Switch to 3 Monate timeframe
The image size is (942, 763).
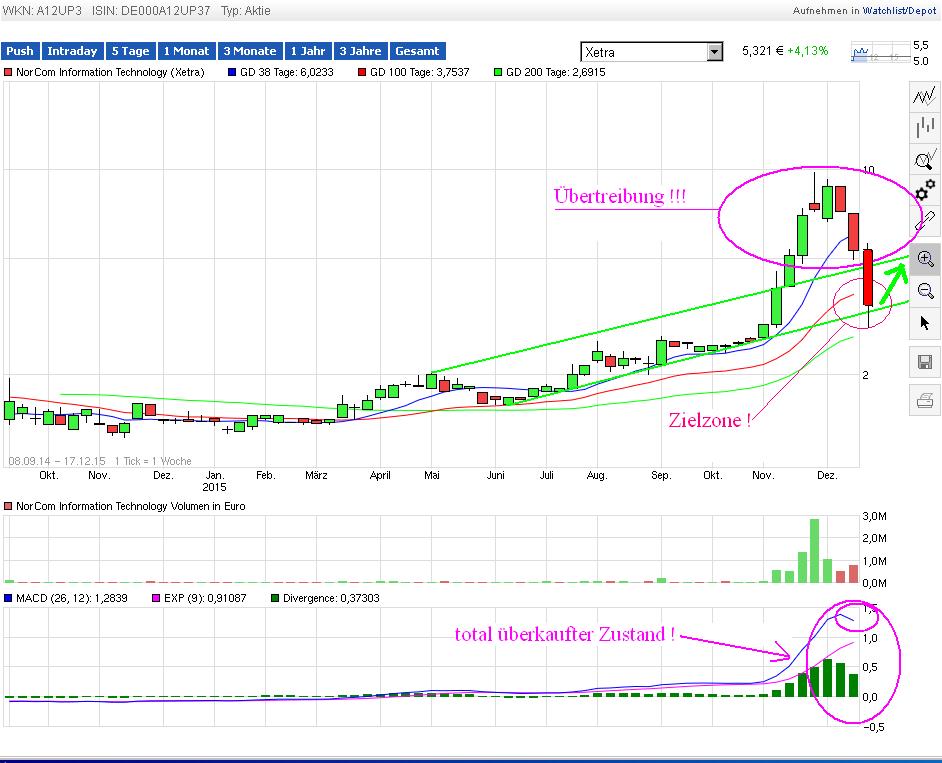(250, 51)
